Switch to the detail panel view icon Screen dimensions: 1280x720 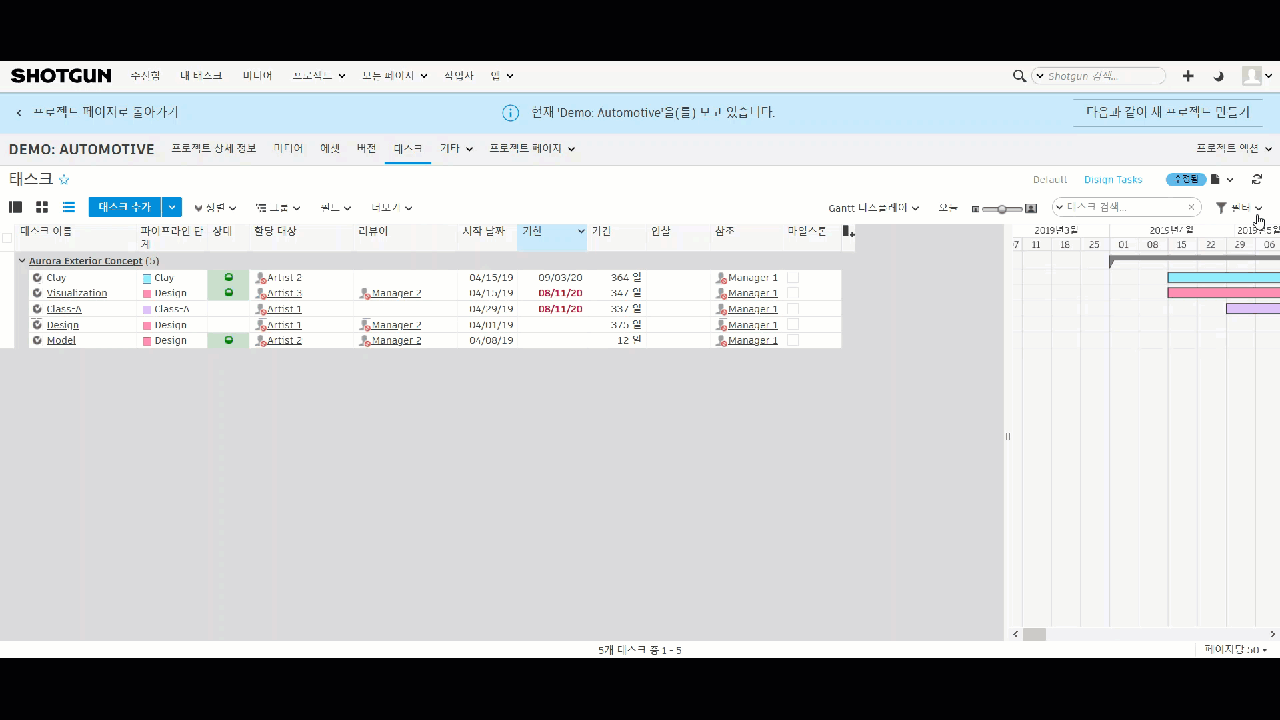pyautogui.click(x=16, y=207)
